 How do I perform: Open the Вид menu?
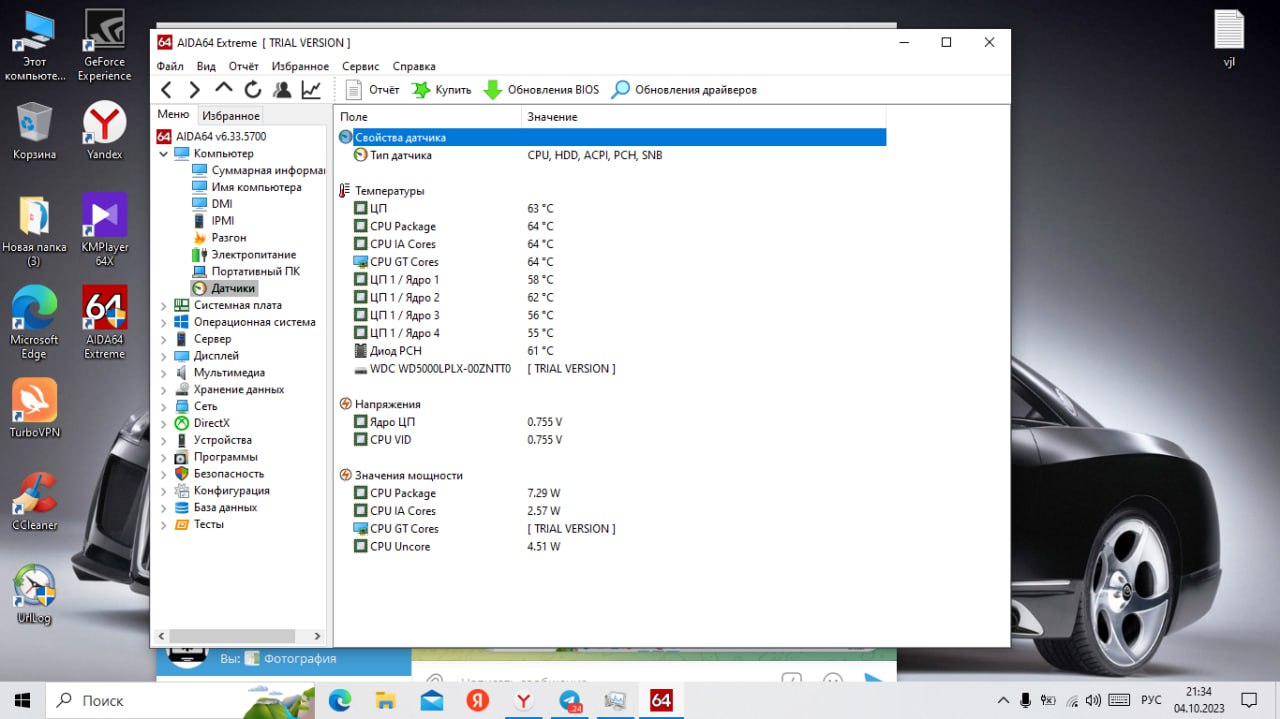point(206,66)
